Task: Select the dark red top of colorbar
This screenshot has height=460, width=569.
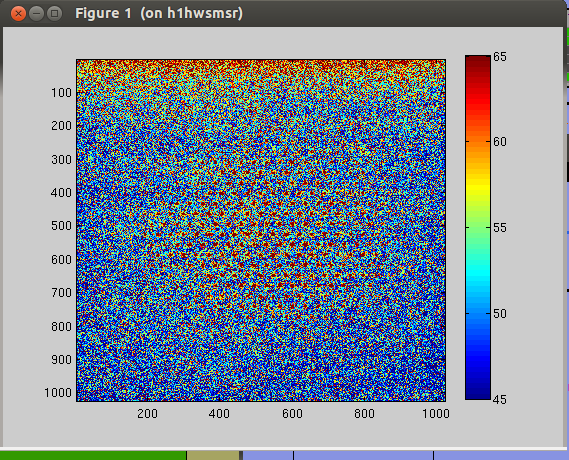Action: [x=478, y=63]
